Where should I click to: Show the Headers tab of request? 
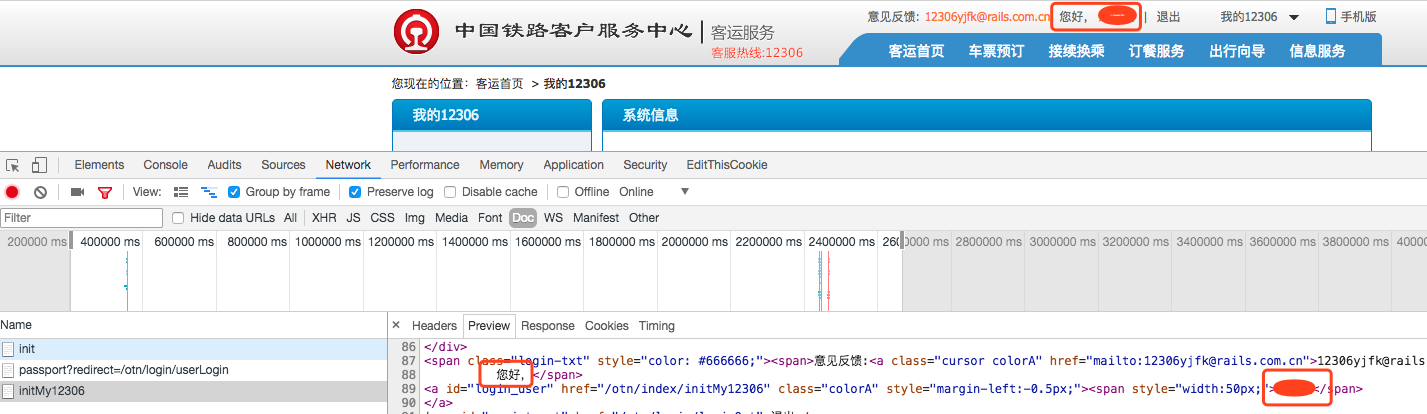(434, 326)
